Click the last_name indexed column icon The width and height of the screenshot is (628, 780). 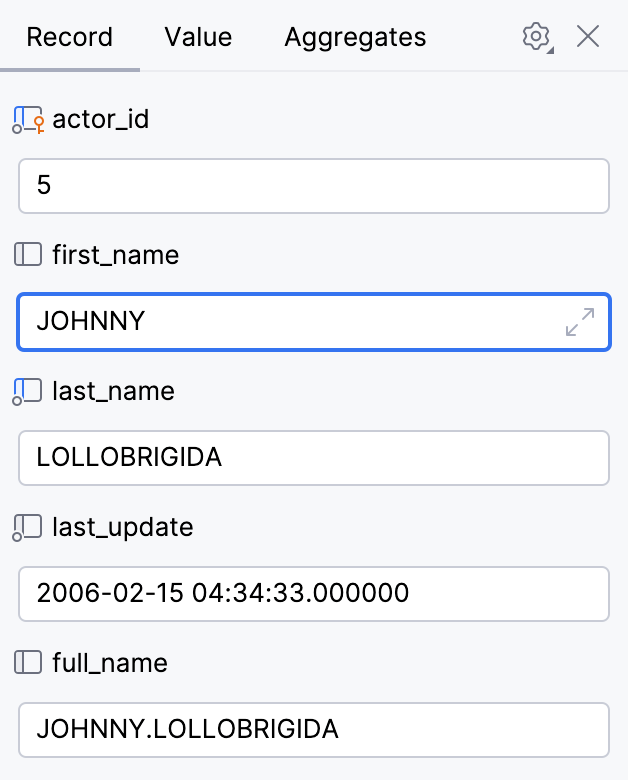(x=28, y=391)
